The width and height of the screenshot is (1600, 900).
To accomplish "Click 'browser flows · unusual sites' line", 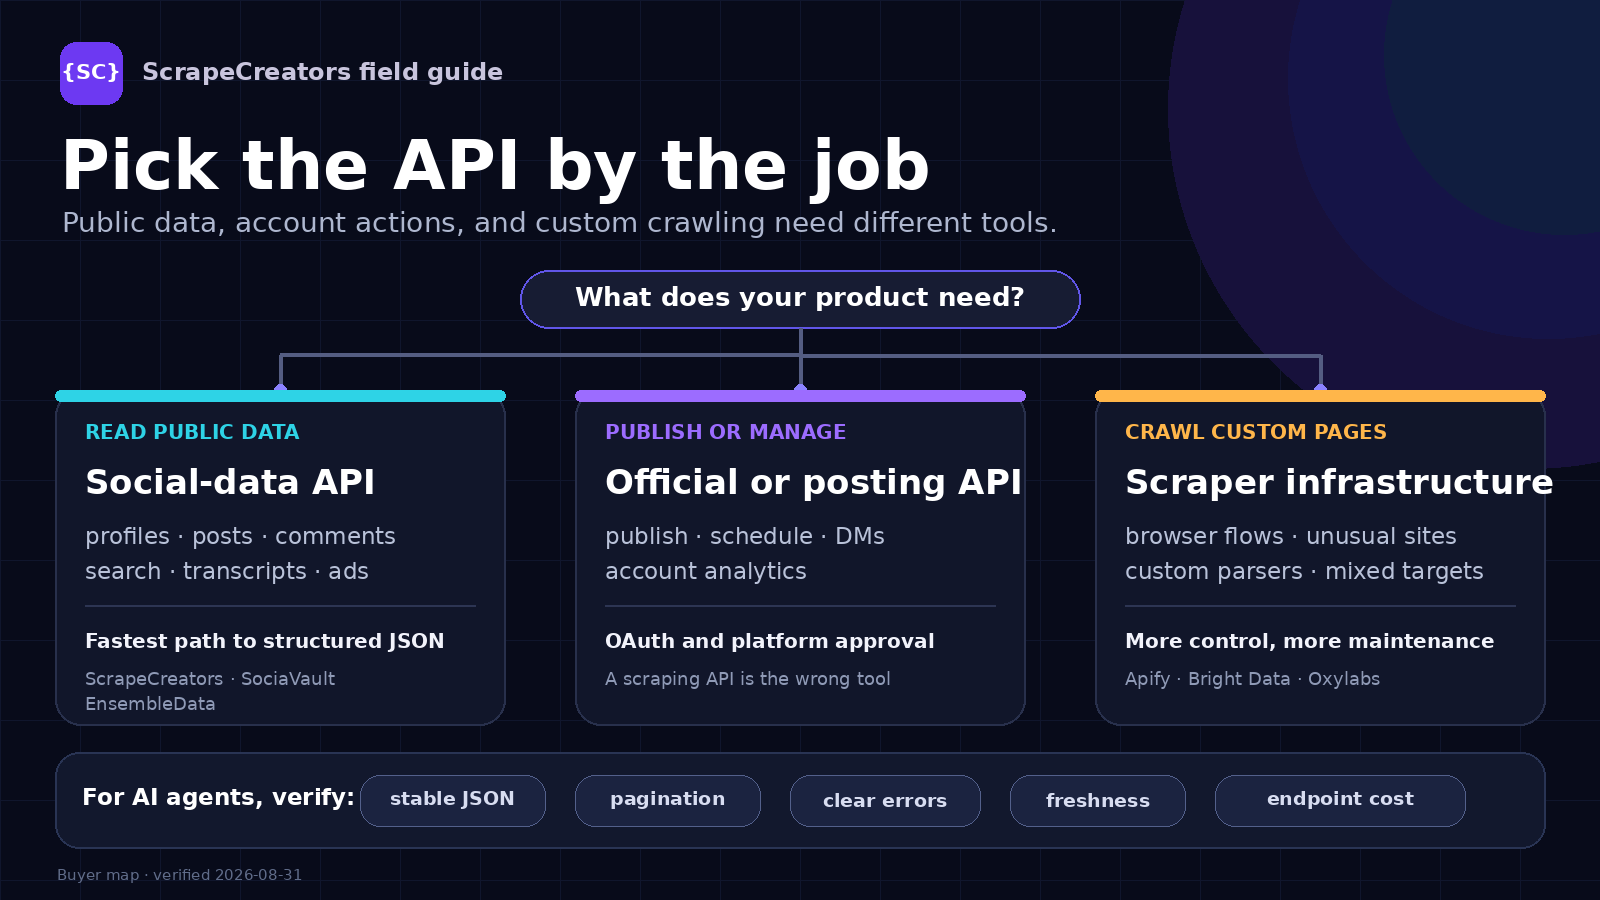I will [1291, 537].
